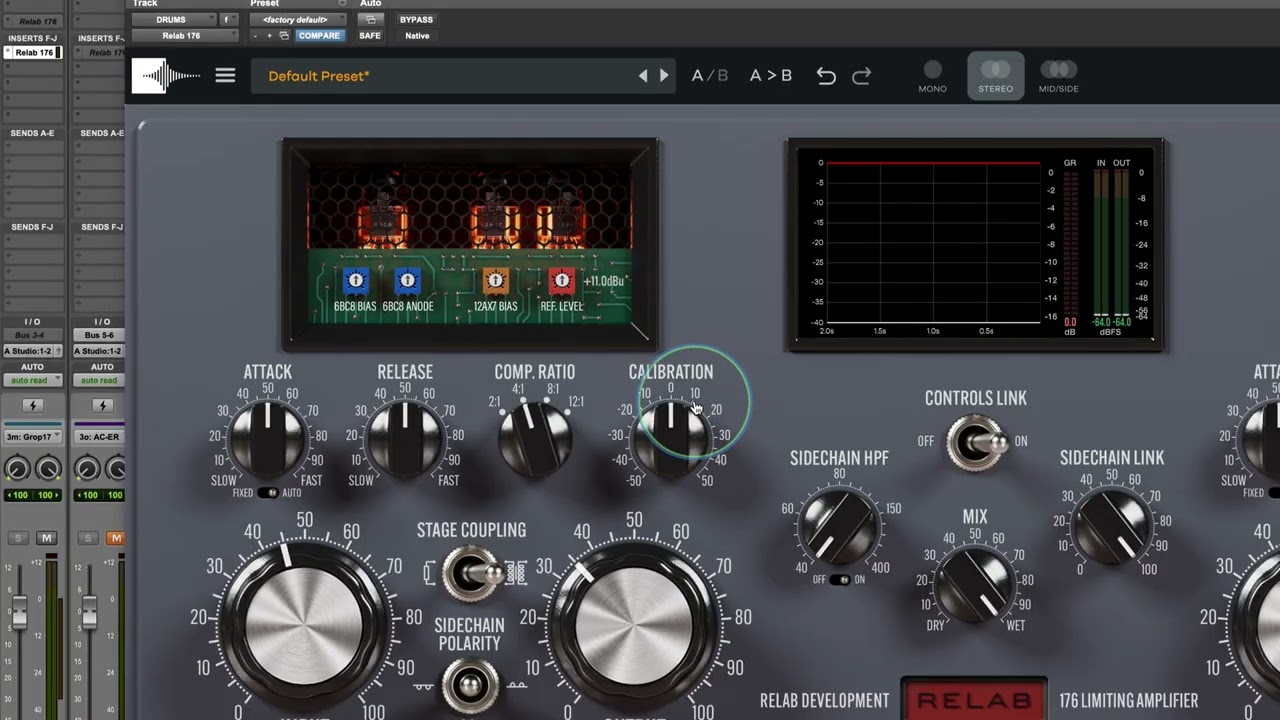Click the left pan knob on Grop17 track
The width and height of the screenshot is (1280, 720).
tap(17, 468)
